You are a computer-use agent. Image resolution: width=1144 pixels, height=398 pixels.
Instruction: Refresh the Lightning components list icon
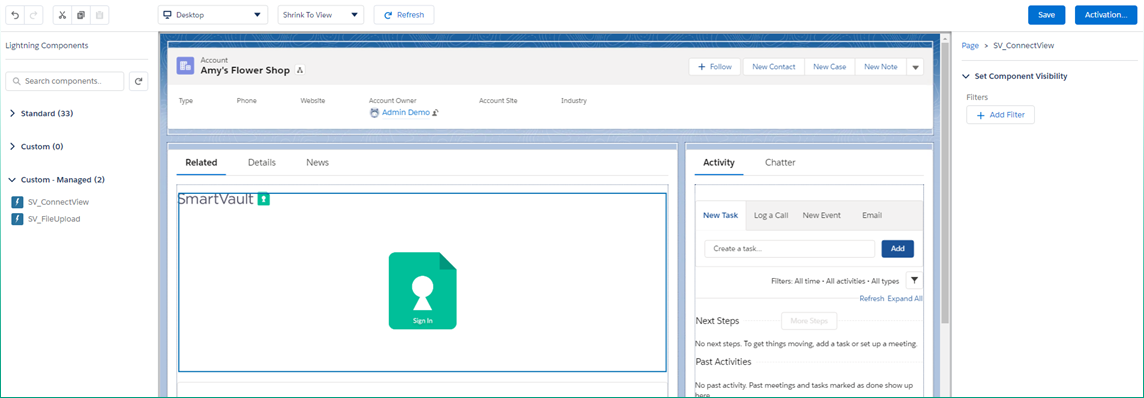[139, 82]
